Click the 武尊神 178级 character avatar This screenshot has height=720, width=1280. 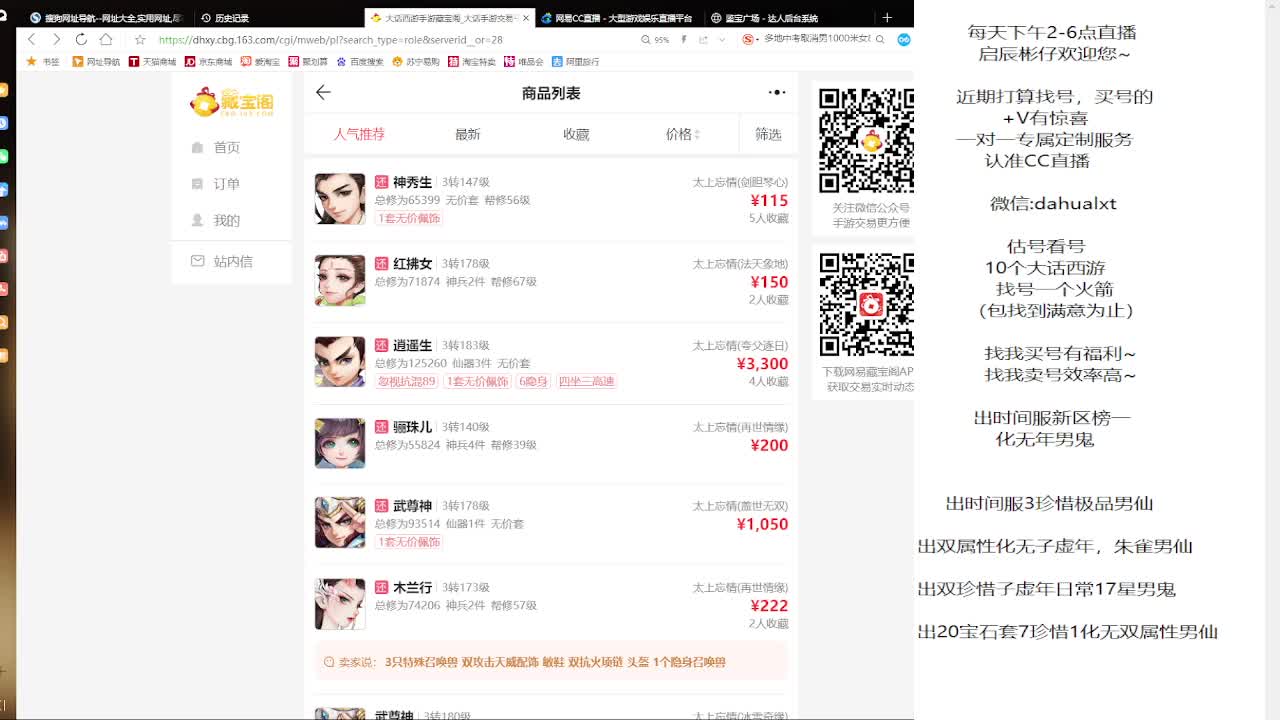tap(340, 522)
